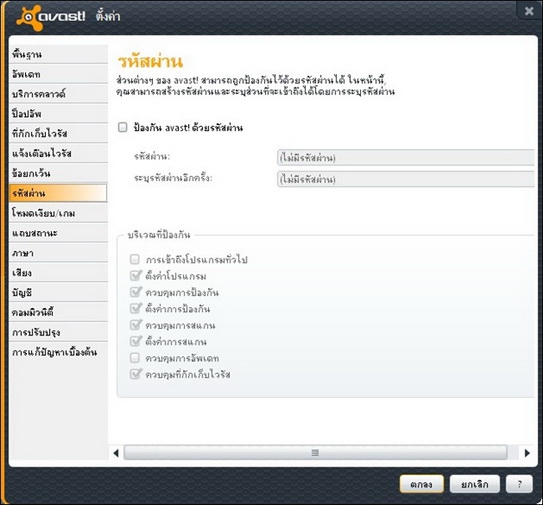Image resolution: width=543 pixels, height=505 pixels.
Task: Cancel with the ยกเลิก button
Action: pos(475,484)
